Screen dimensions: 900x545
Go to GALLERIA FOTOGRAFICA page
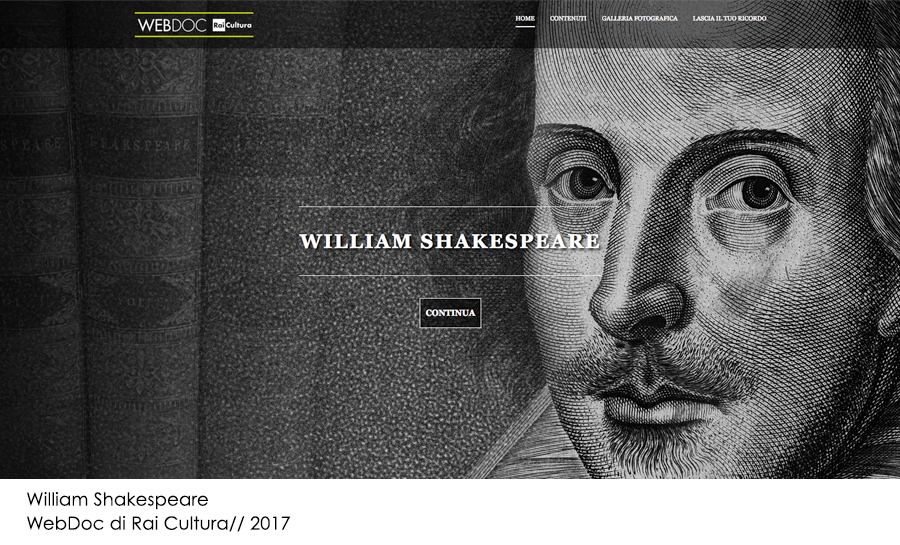(x=639, y=18)
